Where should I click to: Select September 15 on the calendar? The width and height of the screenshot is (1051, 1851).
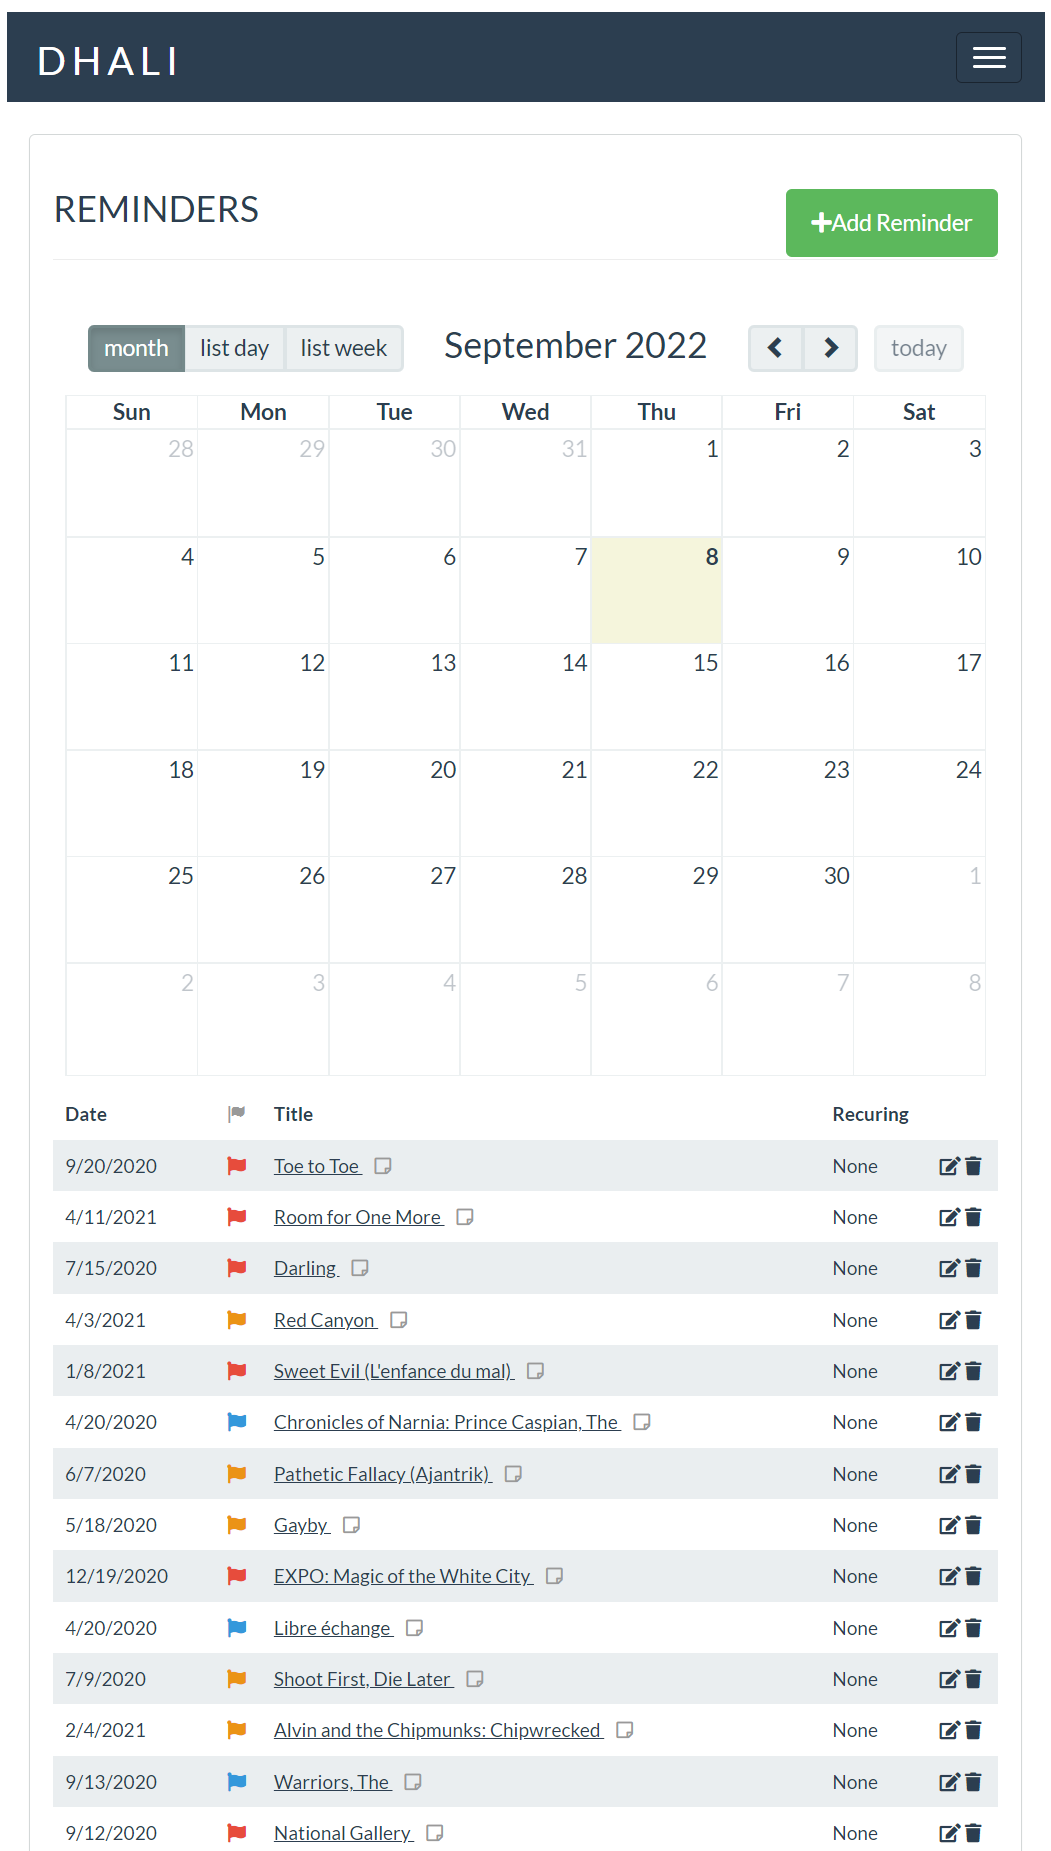point(656,696)
